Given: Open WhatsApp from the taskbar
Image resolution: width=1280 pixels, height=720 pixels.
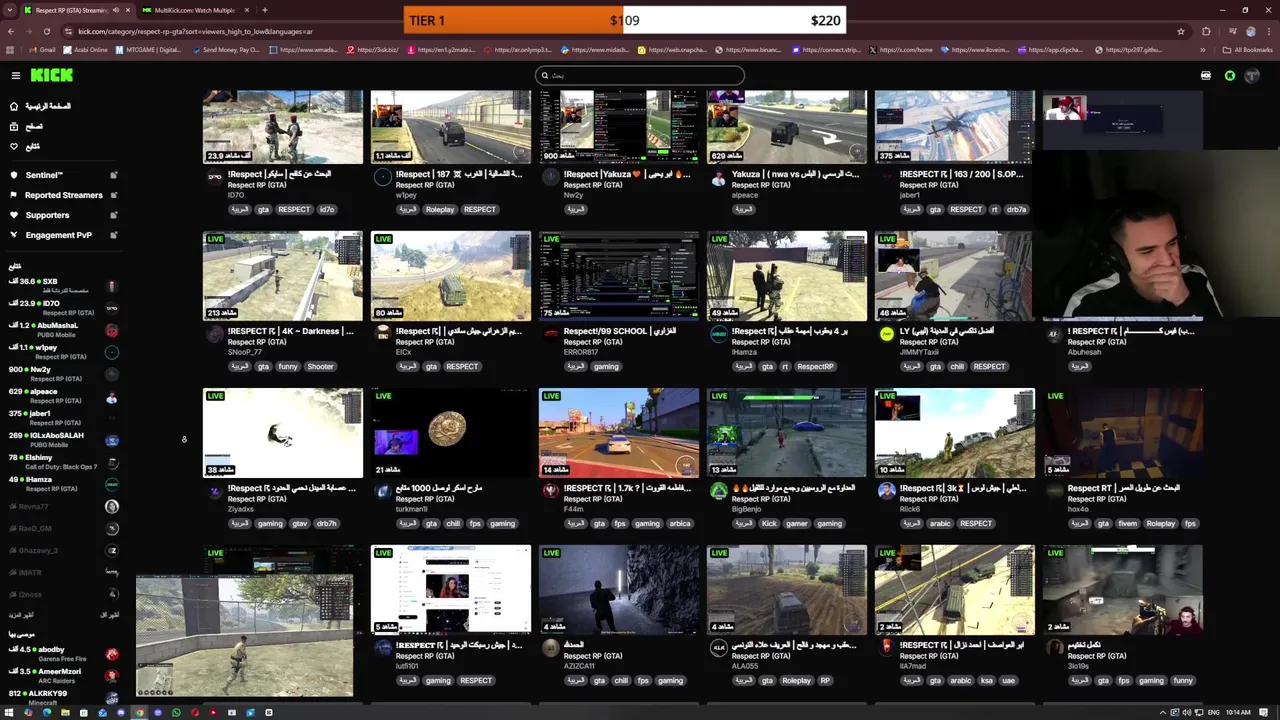Looking at the screenshot, I should [x=176, y=713].
